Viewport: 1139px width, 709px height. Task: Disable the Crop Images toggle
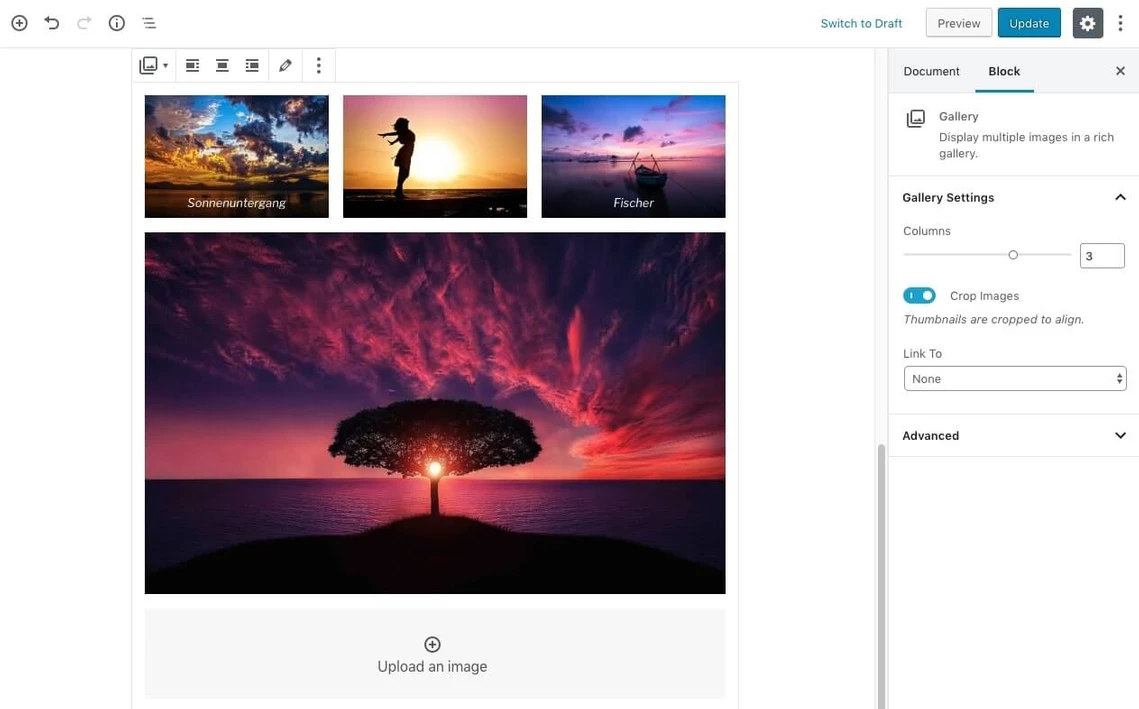(x=919, y=296)
